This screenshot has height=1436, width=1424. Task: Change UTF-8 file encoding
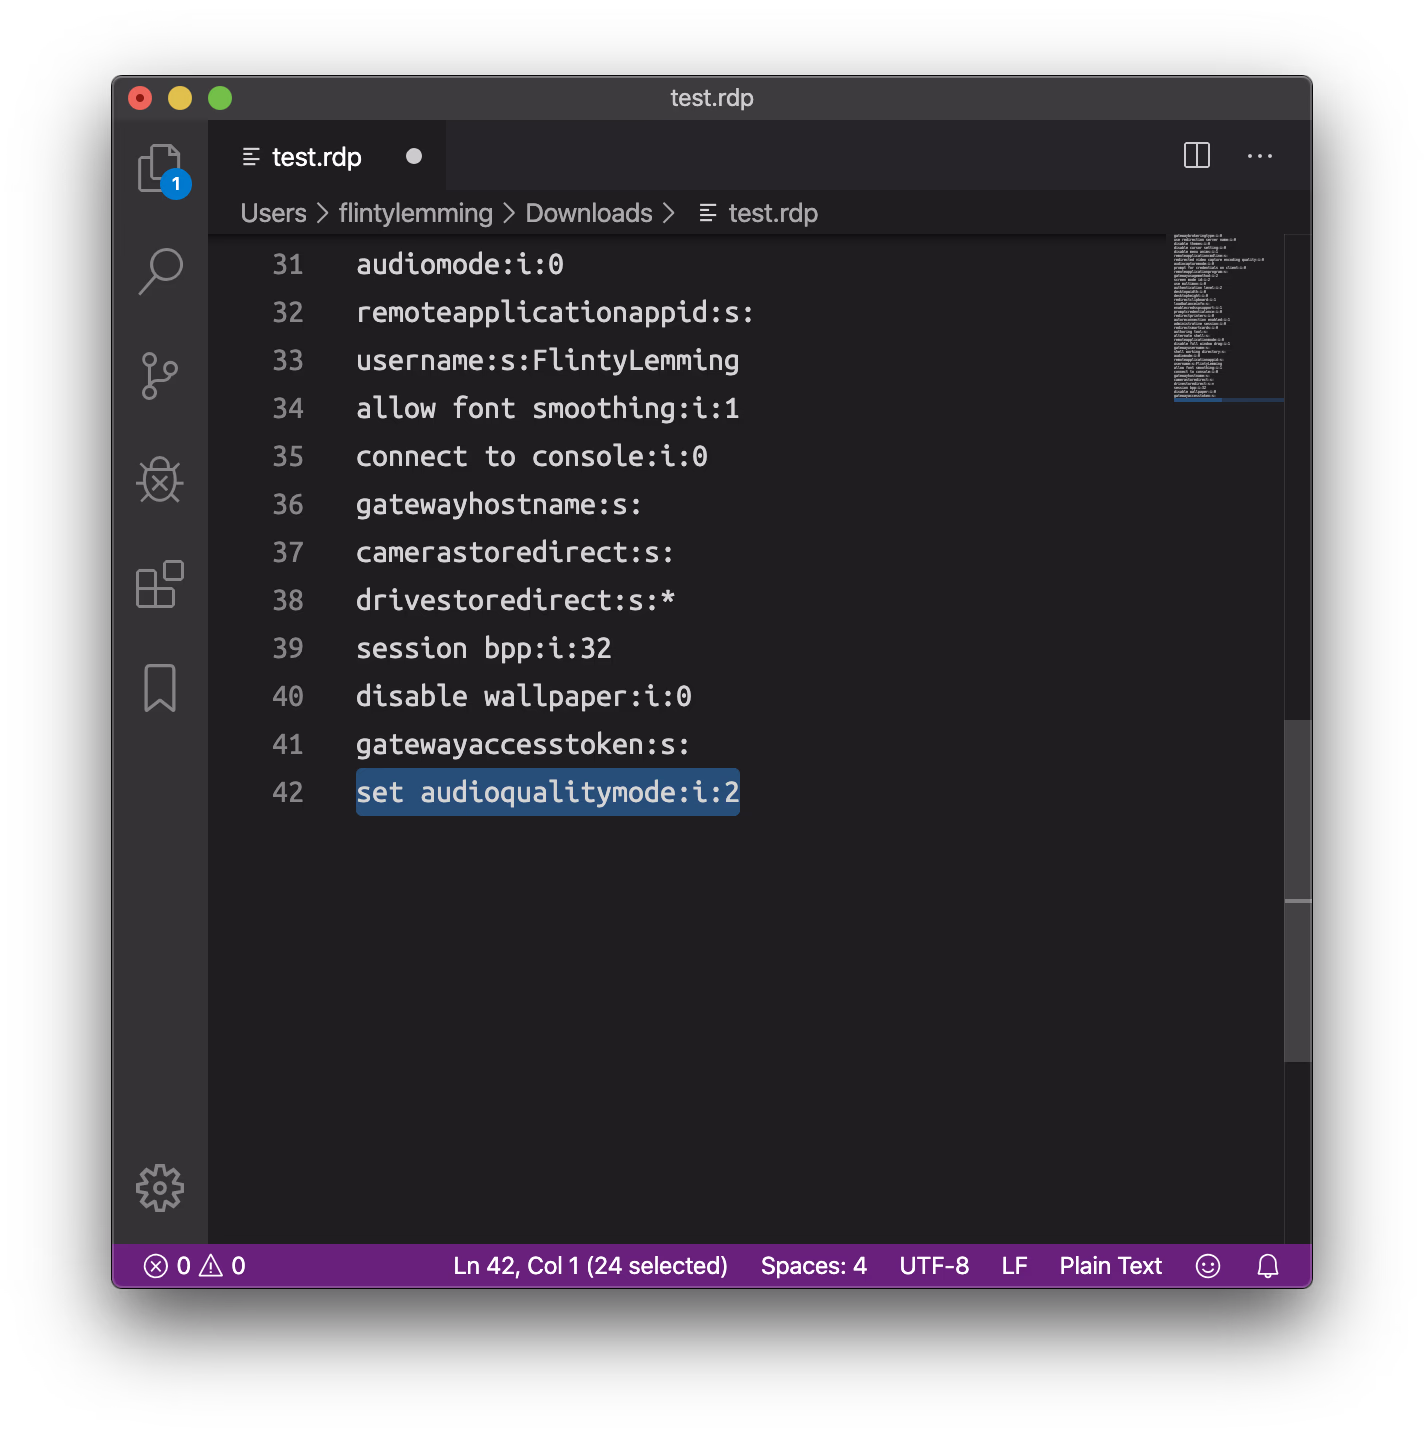pyautogui.click(x=934, y=1266)
